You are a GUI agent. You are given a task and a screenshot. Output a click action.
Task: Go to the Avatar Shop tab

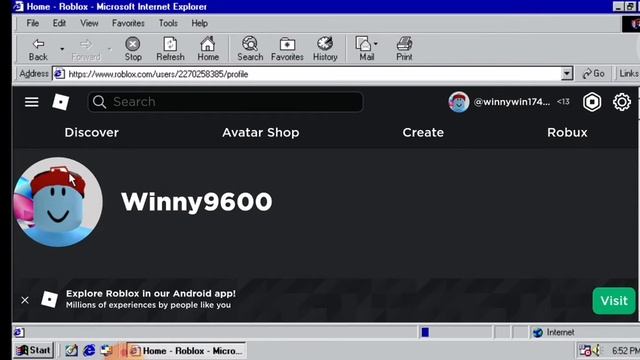(260, 132)
